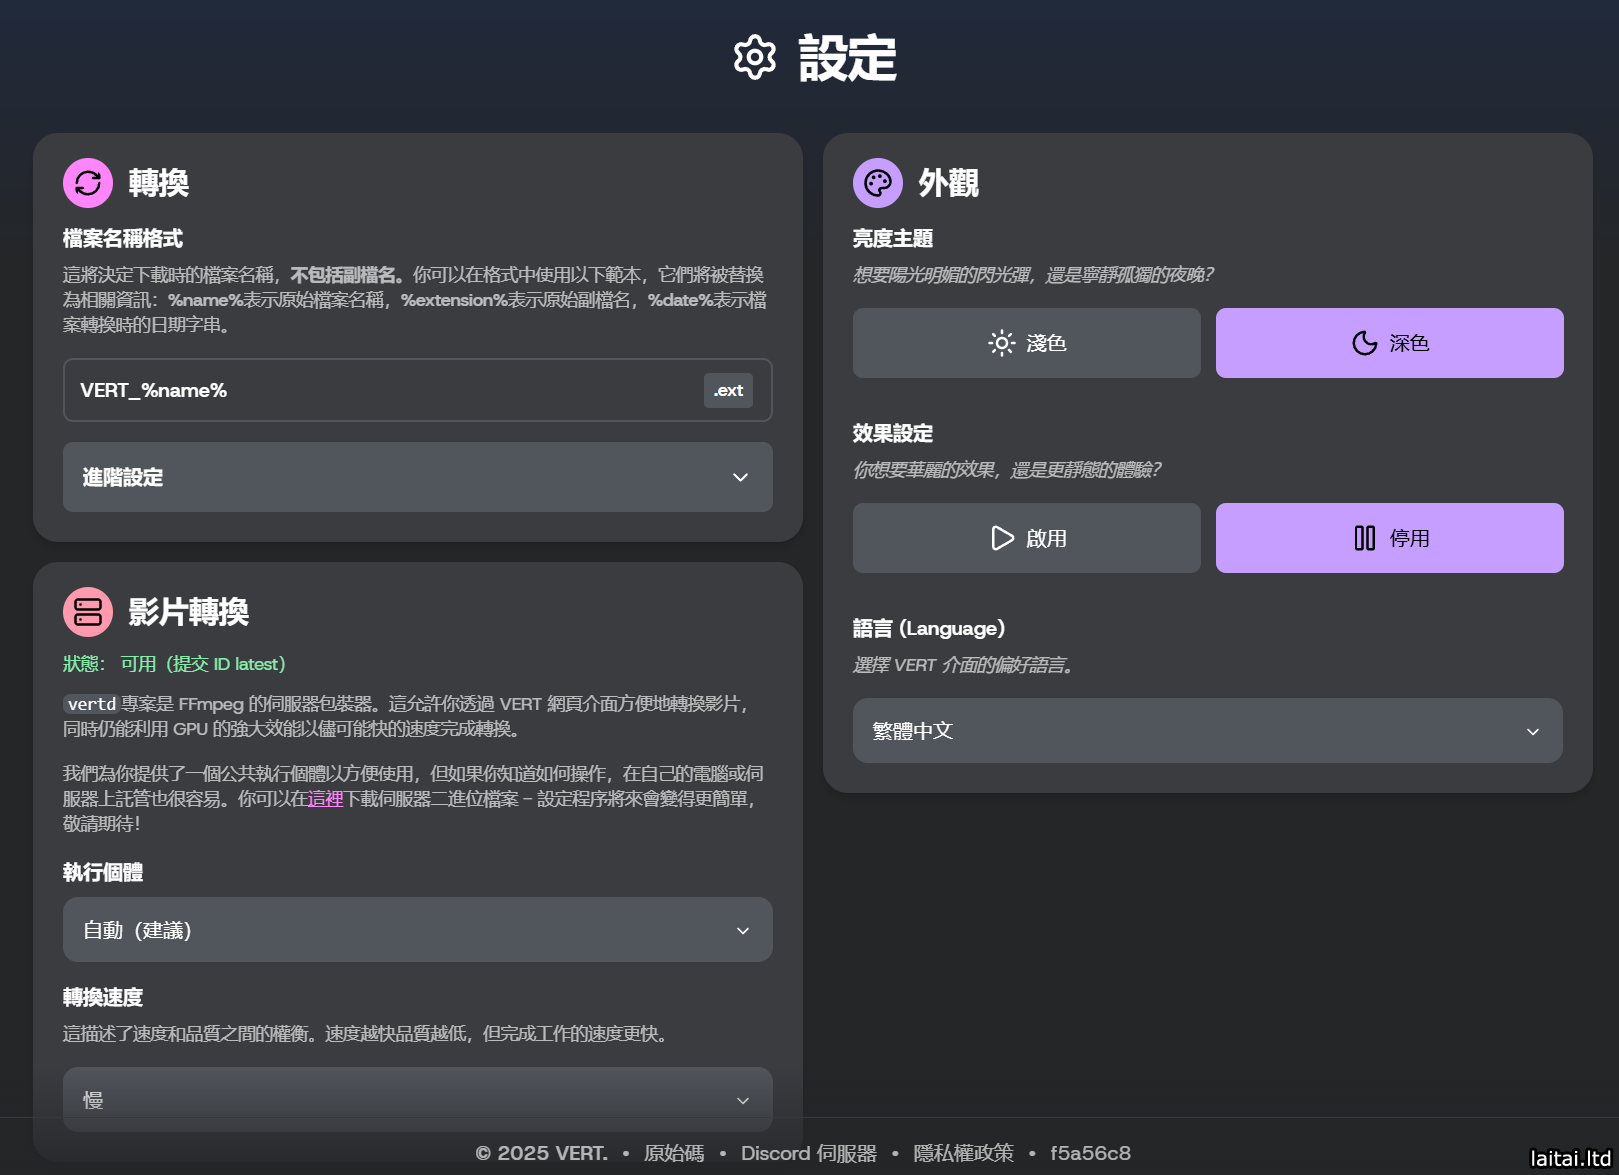Click the settings gear icon in header
This screenshot has height=1175, width=1619.
(x=754, y=58)
